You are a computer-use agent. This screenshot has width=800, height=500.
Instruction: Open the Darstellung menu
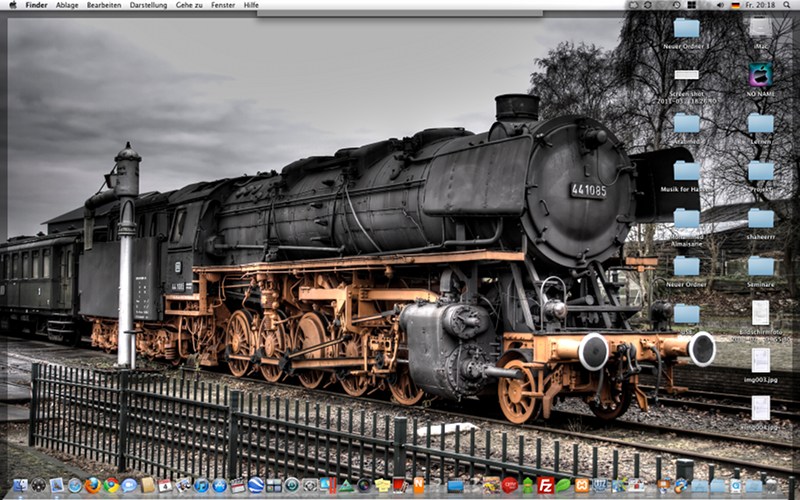148,5
